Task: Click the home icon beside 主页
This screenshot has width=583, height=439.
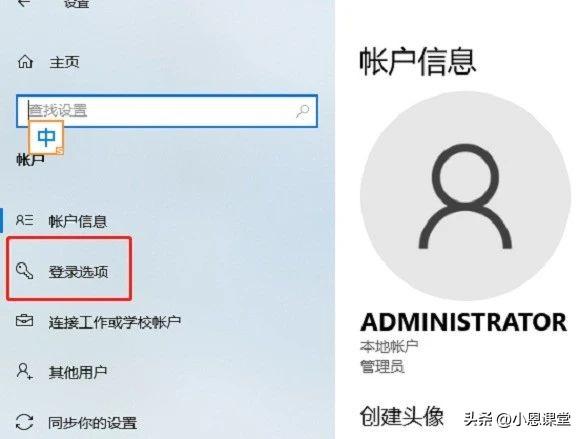Action: [x=25, y=61]
